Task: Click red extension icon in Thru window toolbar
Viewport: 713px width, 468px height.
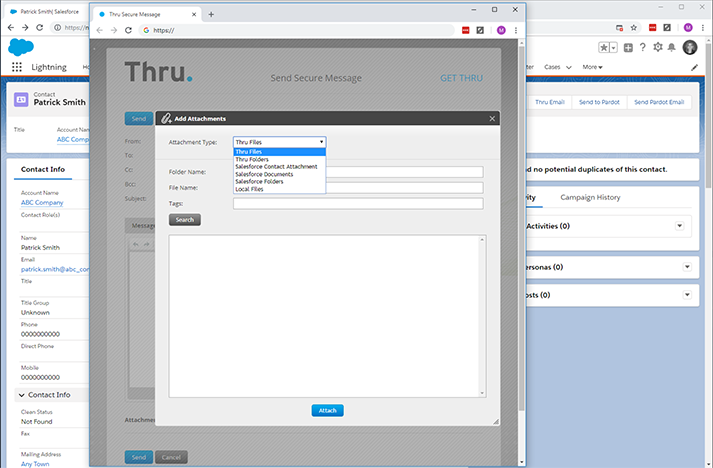Action: coord(466,30)
